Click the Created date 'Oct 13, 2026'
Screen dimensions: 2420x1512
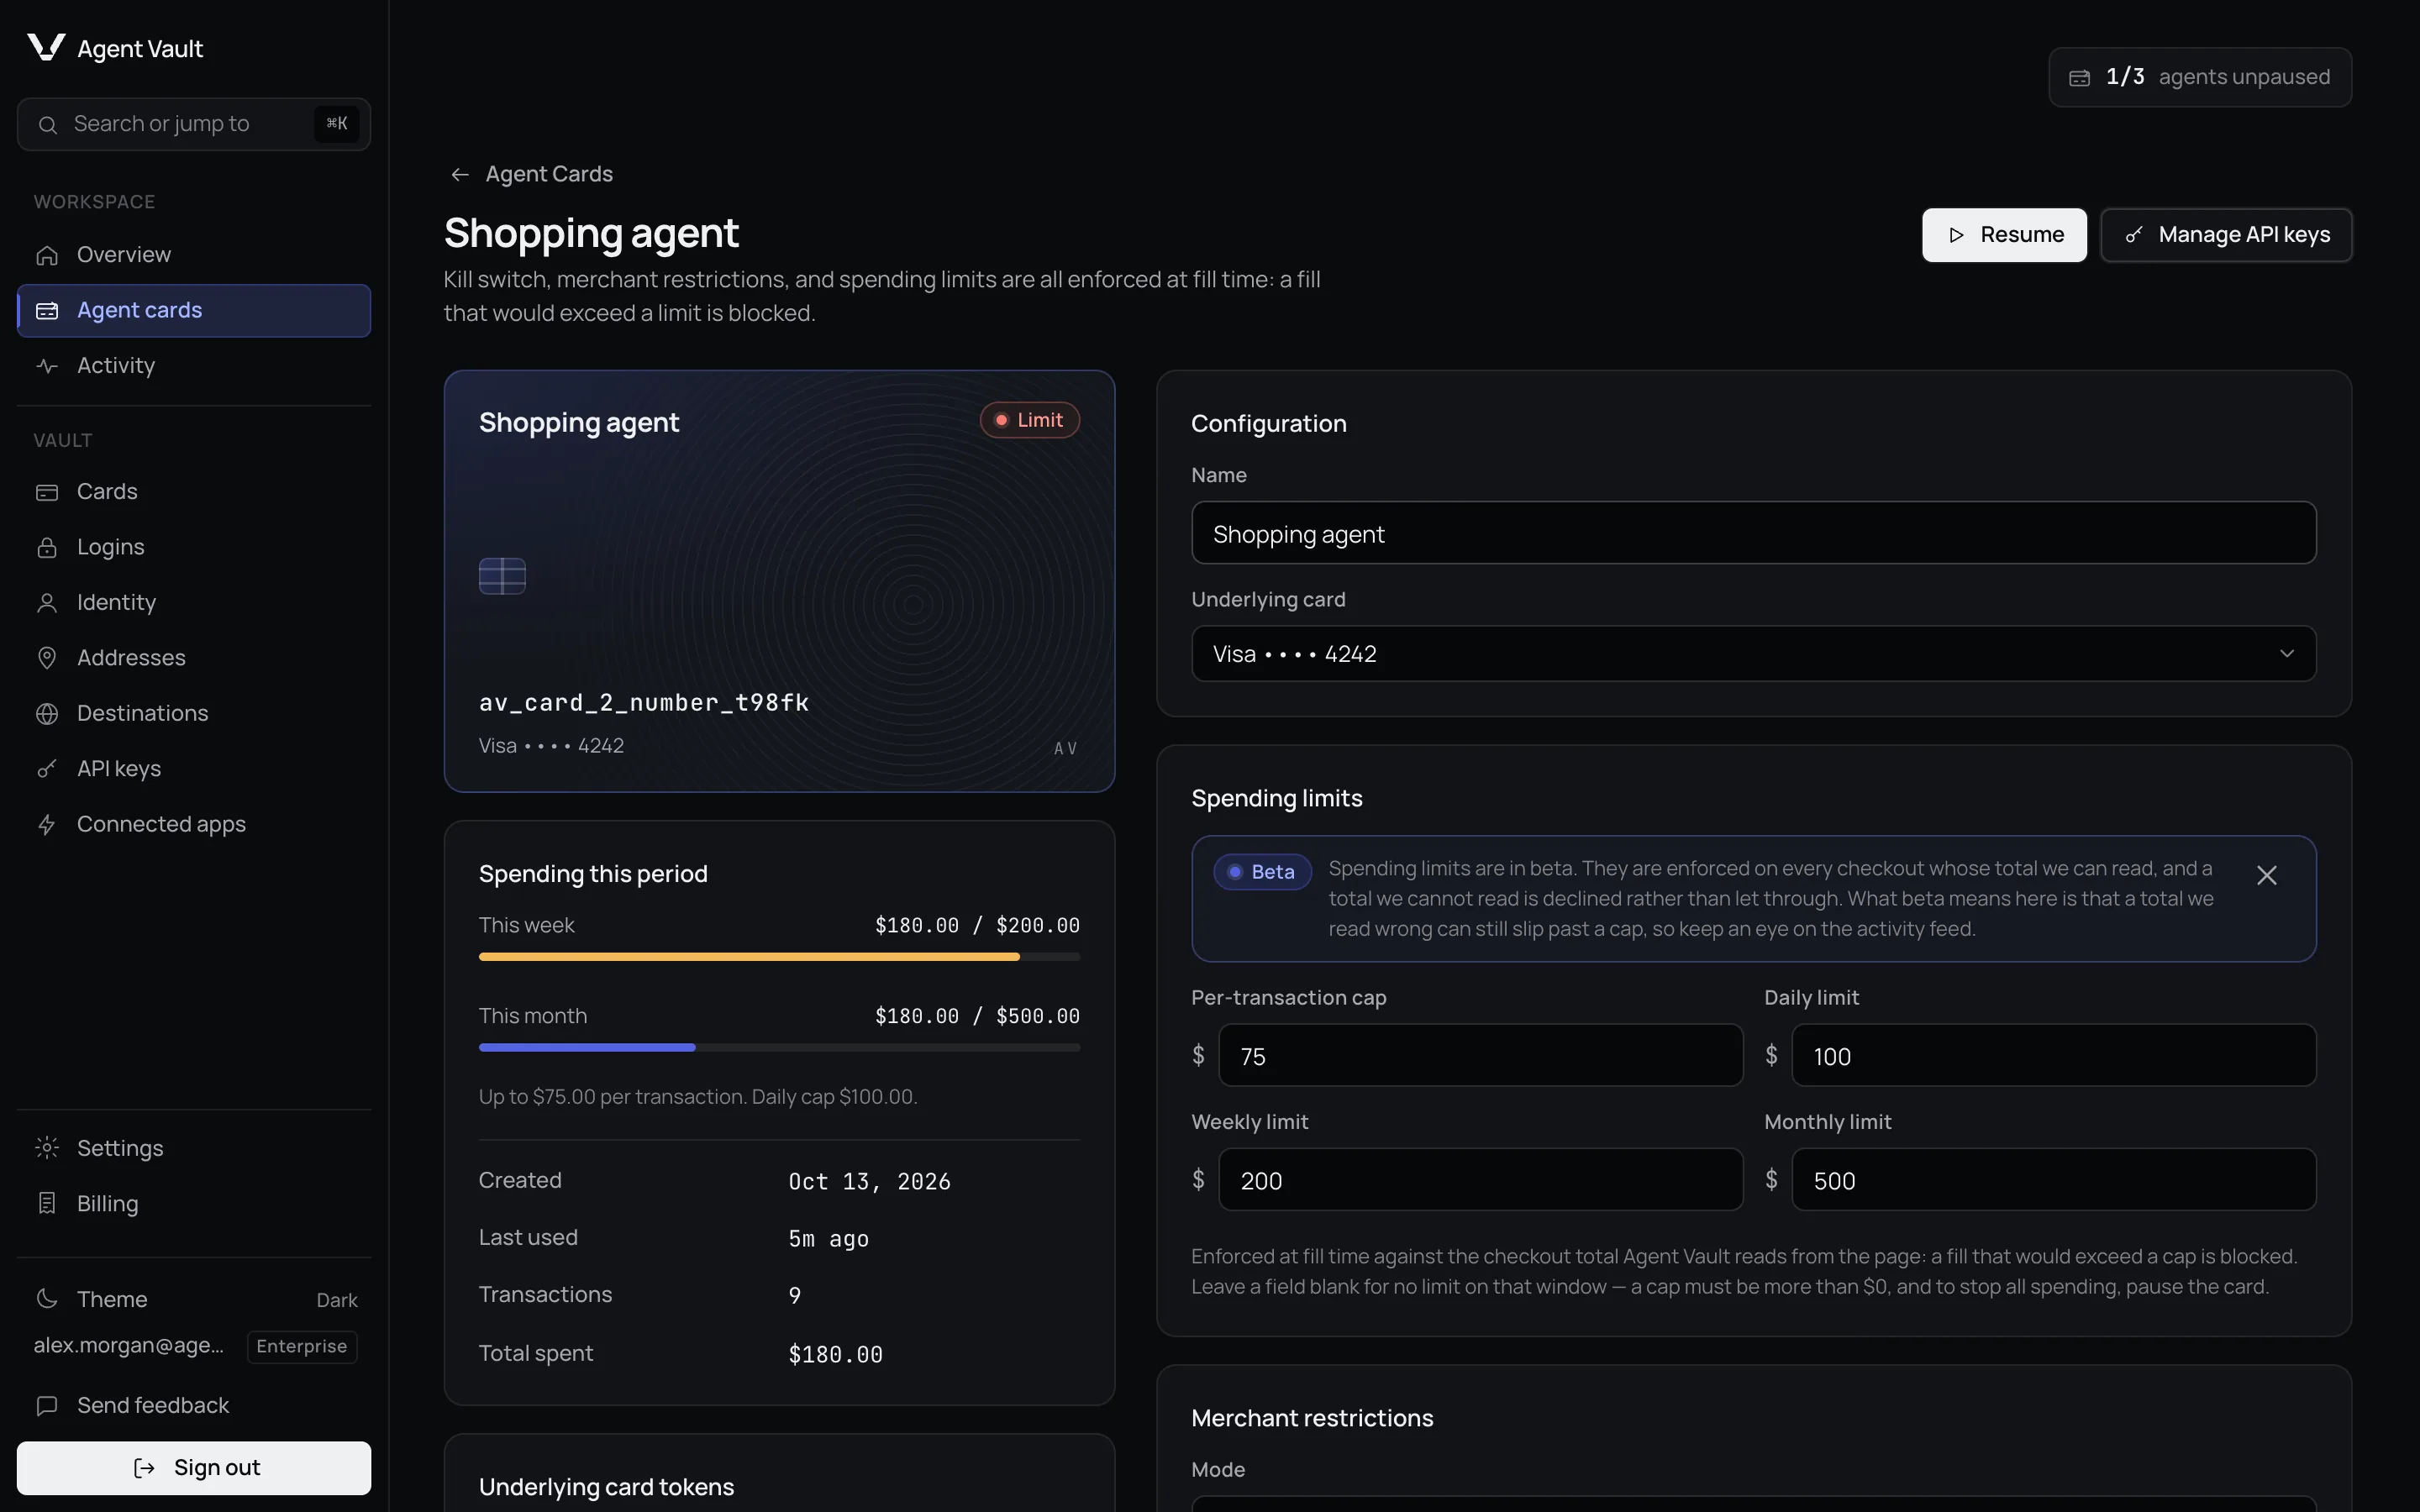[869, 1182]
